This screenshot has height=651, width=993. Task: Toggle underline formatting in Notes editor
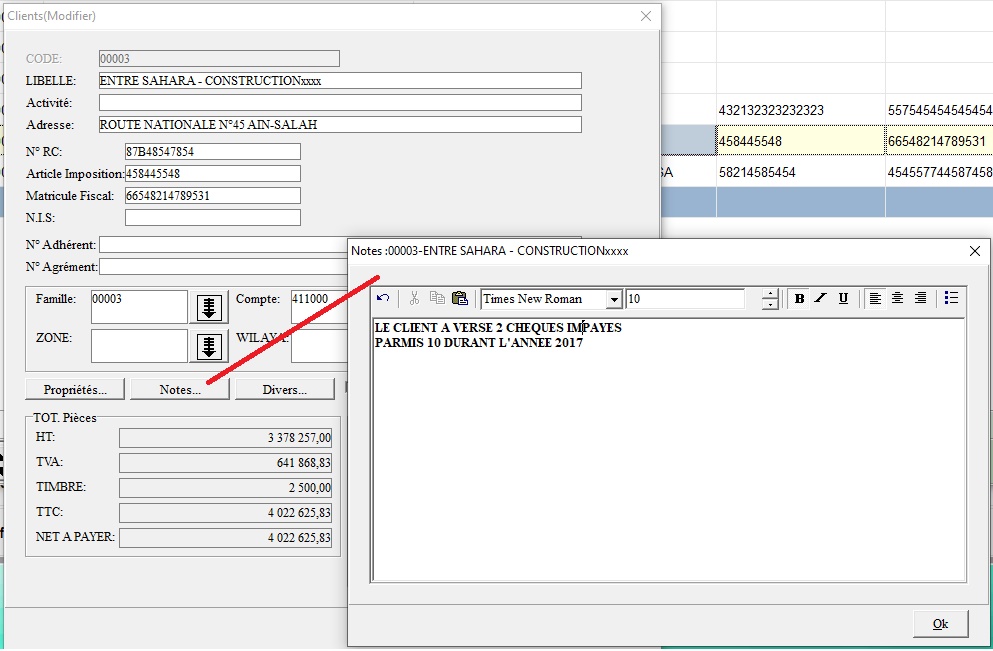[843, 298]
